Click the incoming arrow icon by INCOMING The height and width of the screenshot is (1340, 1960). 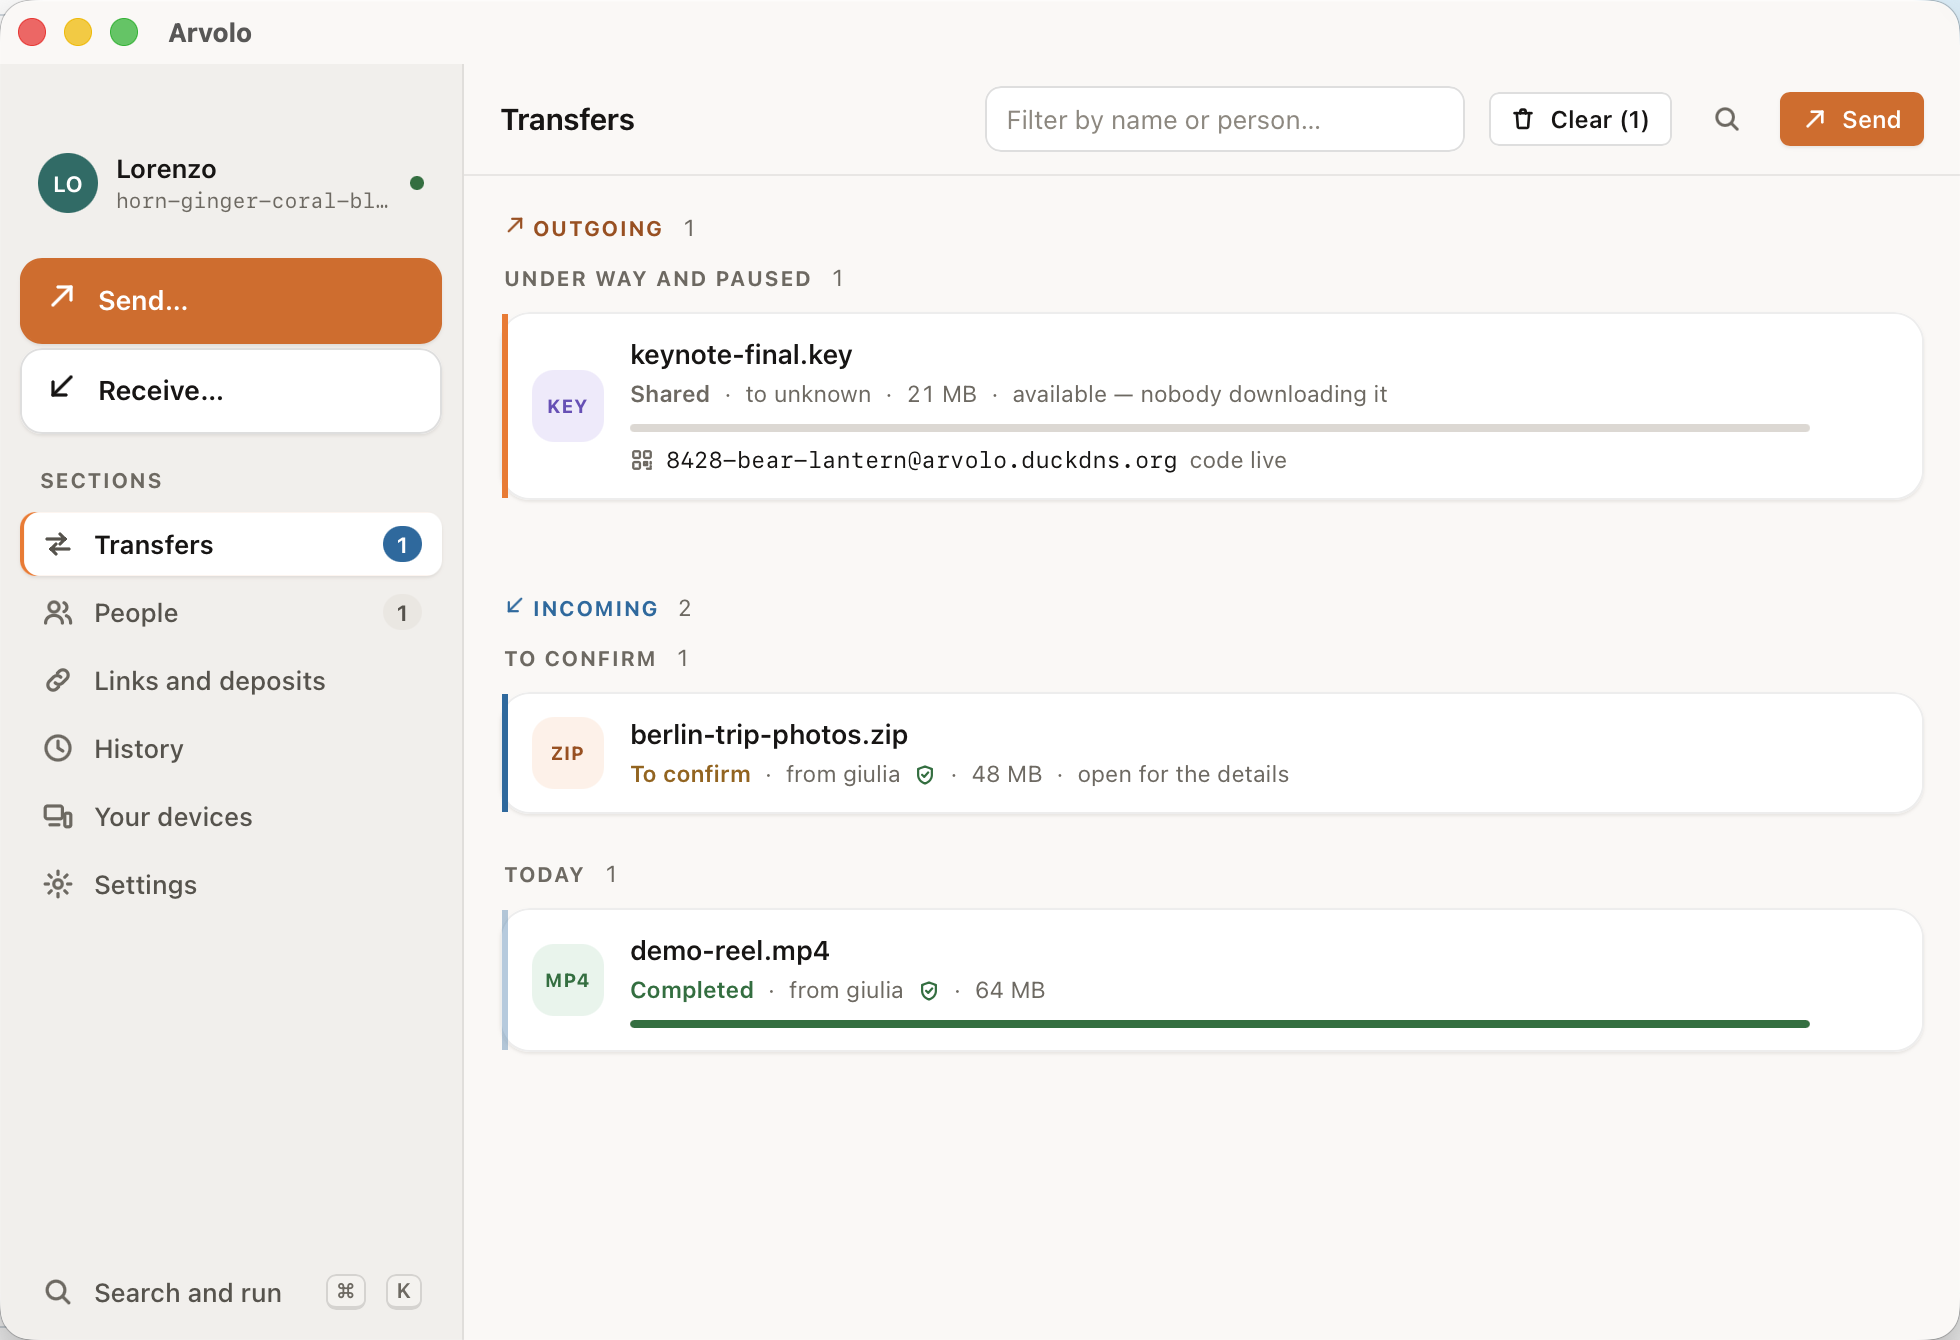pos(515,606)
